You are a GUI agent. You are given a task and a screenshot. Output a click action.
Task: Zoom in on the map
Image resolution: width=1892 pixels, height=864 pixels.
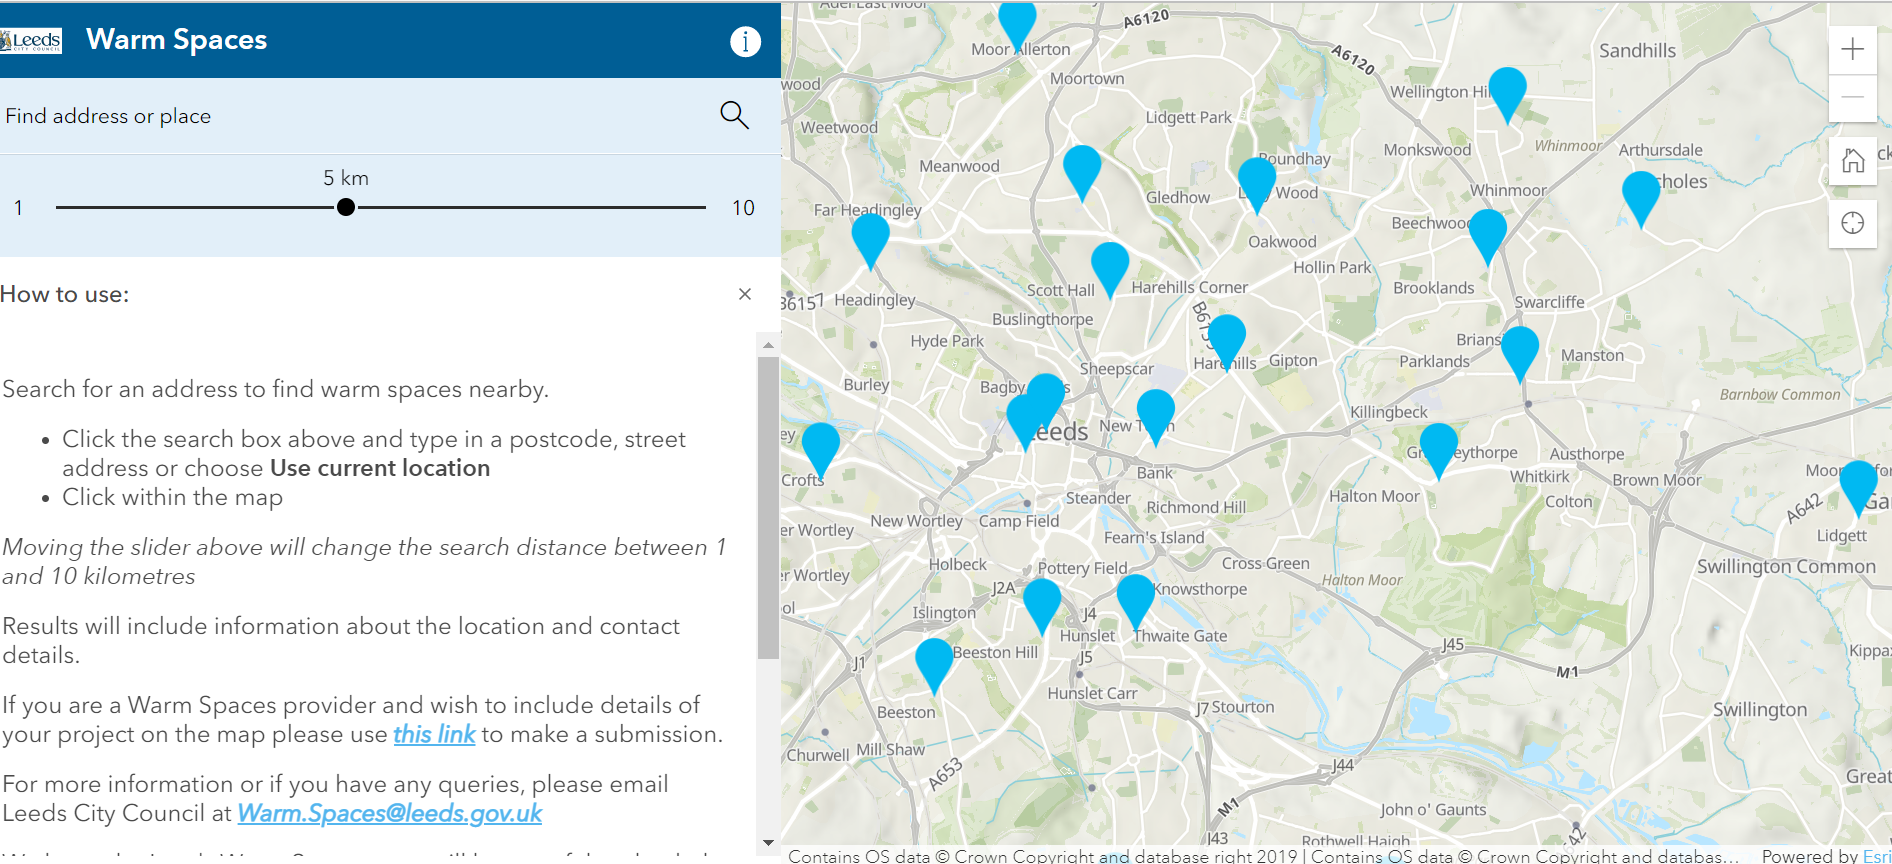[x=1852, y=49]
